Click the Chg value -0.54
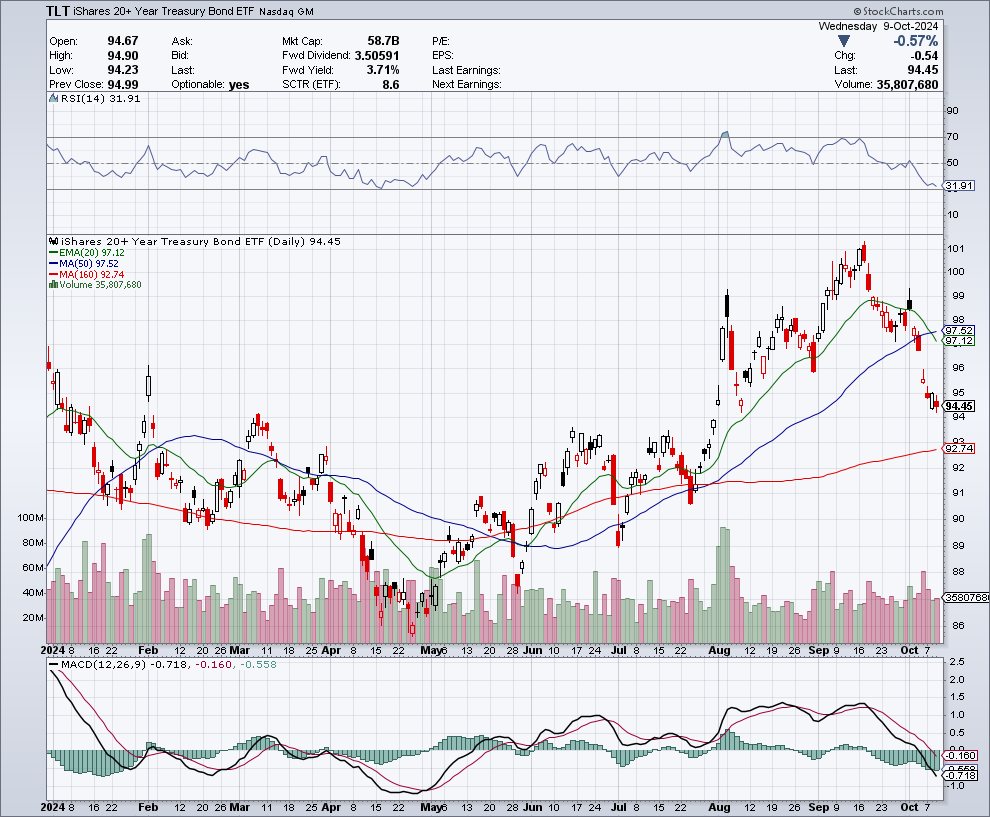This screenshot has height=817, width=990. 923,56
